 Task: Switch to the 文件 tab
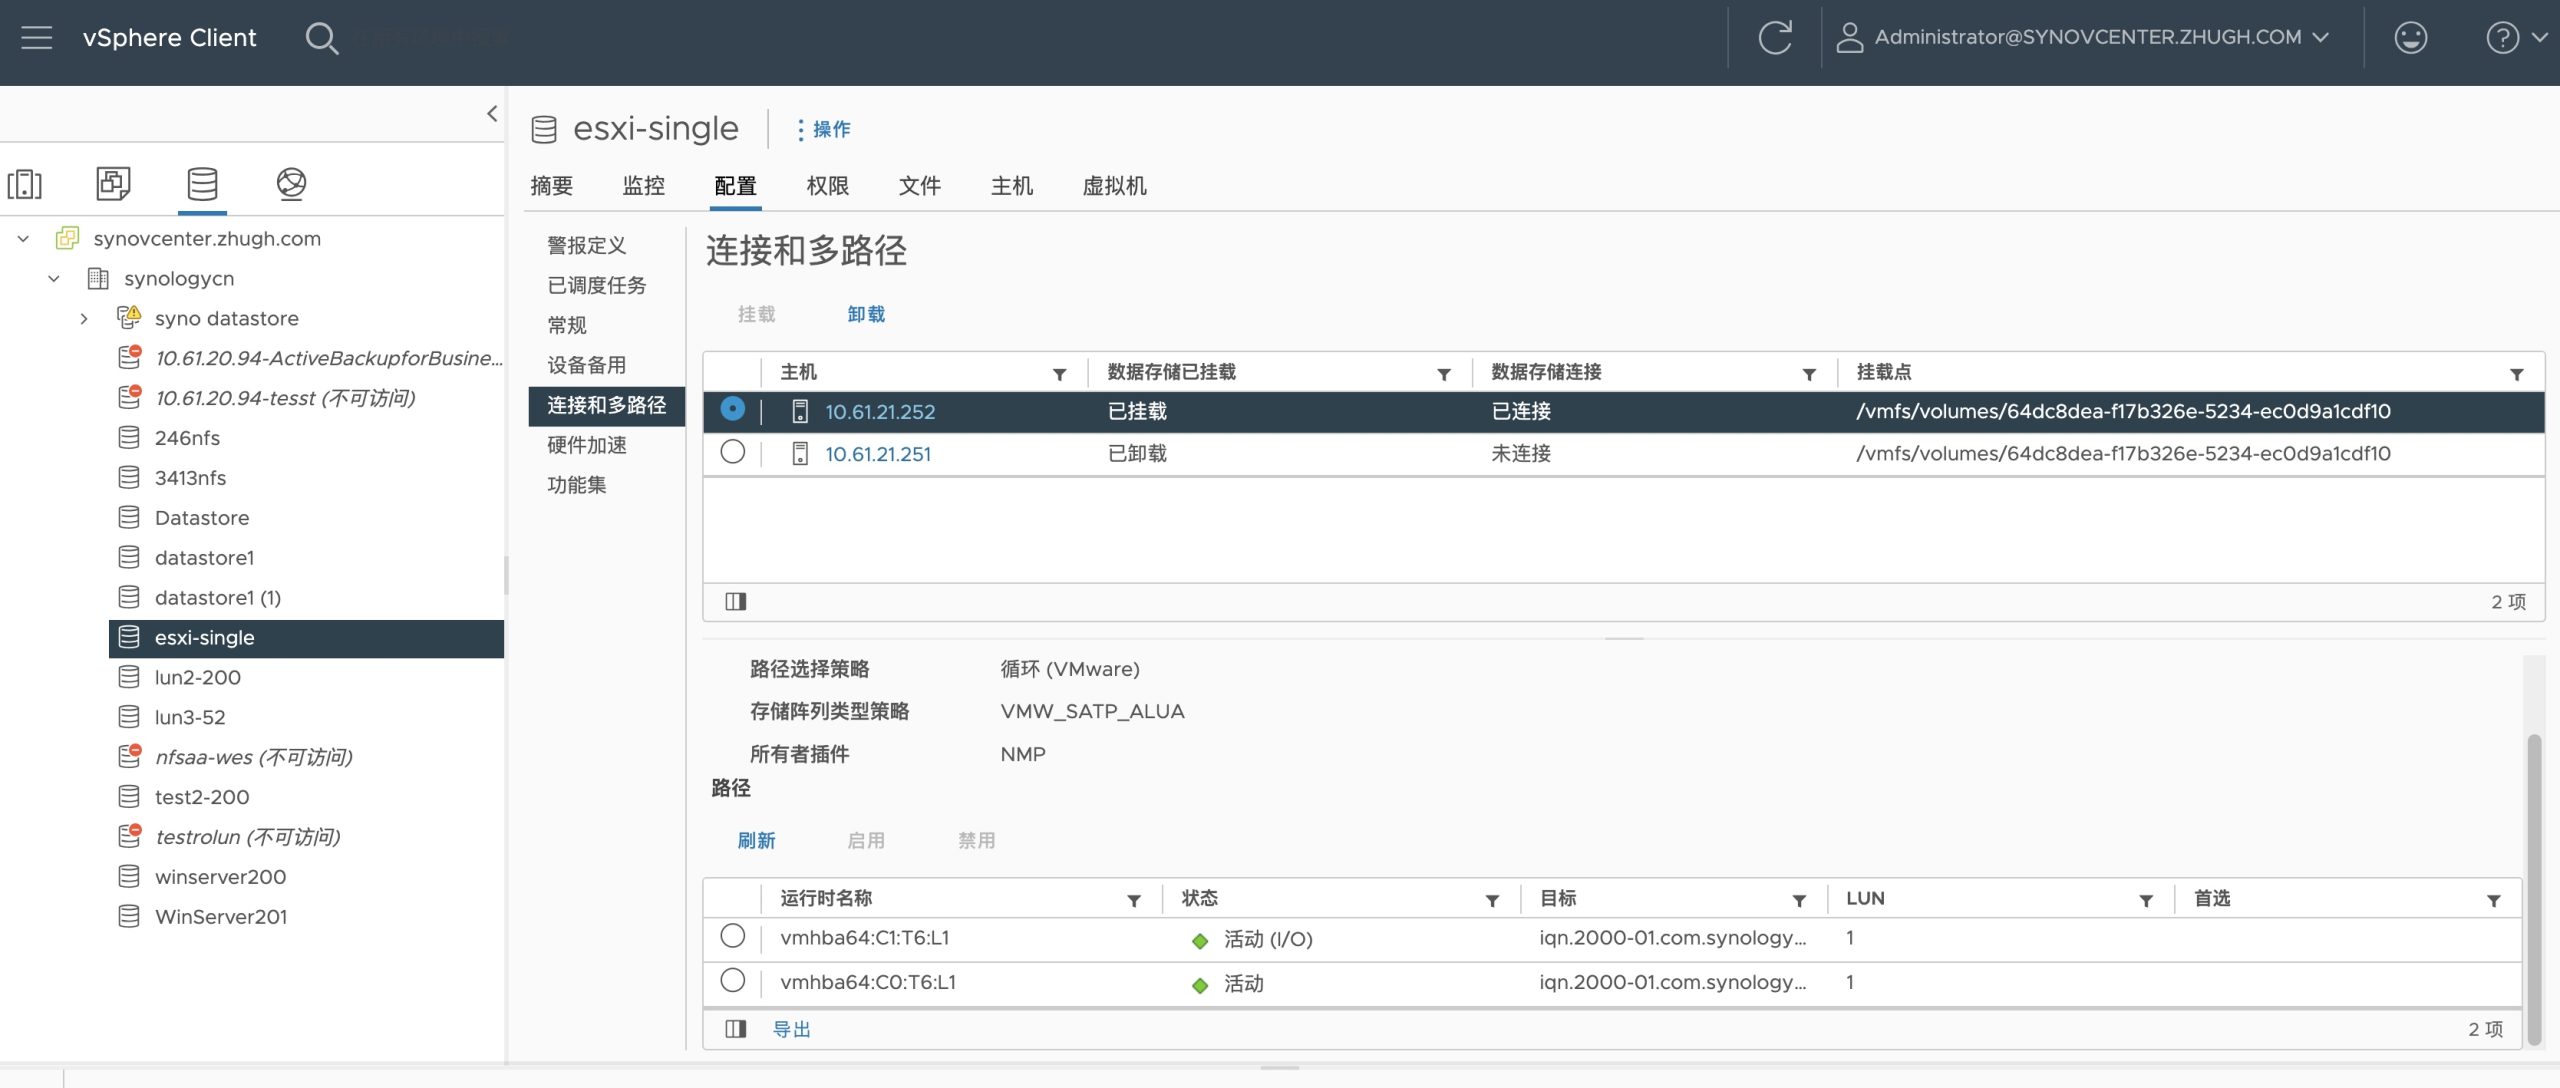click(x=920, y=186)
